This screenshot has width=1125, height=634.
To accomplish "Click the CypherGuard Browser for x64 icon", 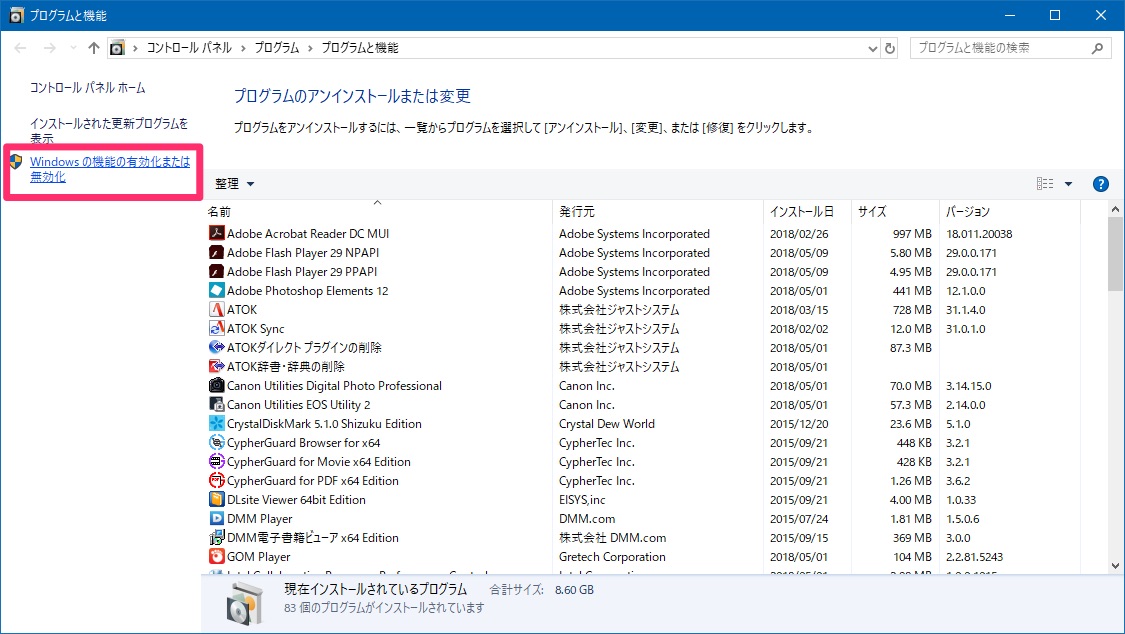I will (x=216, y=443).
